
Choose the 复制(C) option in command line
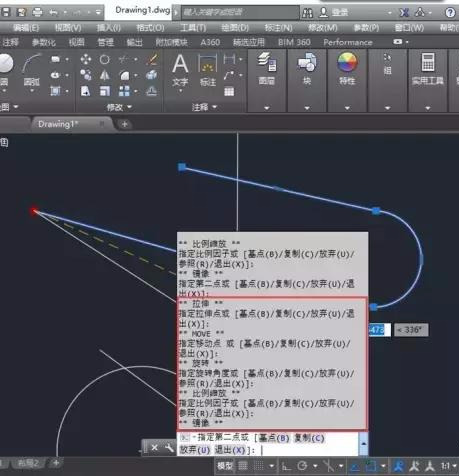[x=309, y=438]
